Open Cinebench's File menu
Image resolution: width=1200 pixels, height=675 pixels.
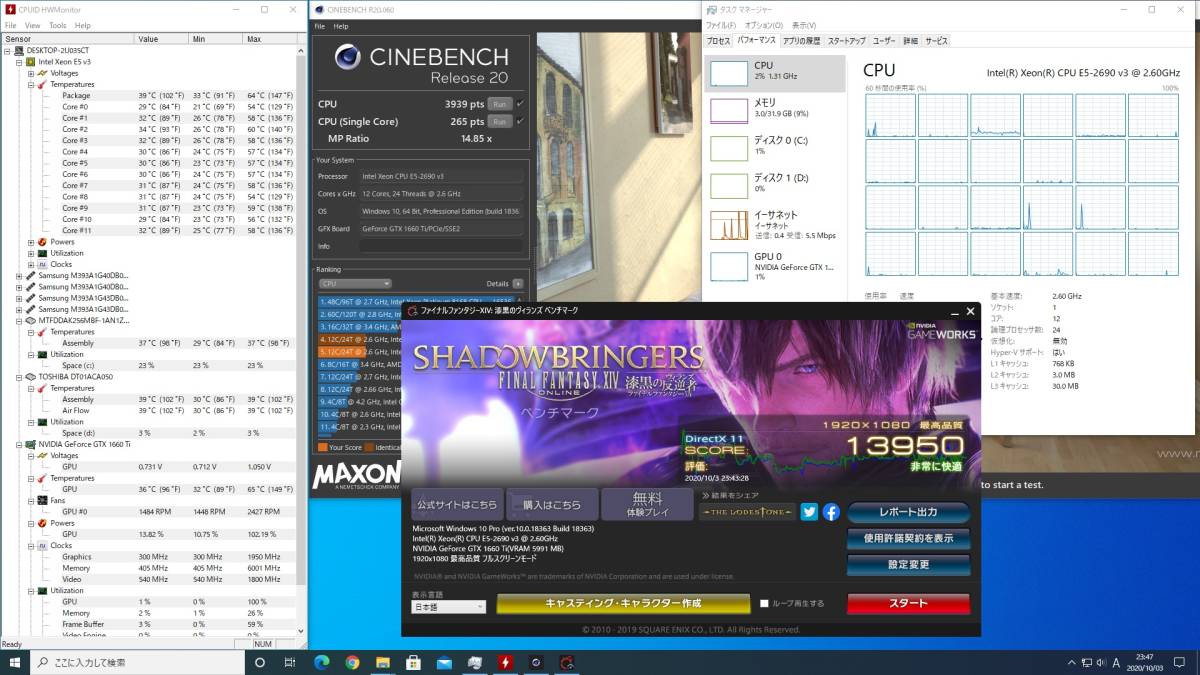click(320, 26)
